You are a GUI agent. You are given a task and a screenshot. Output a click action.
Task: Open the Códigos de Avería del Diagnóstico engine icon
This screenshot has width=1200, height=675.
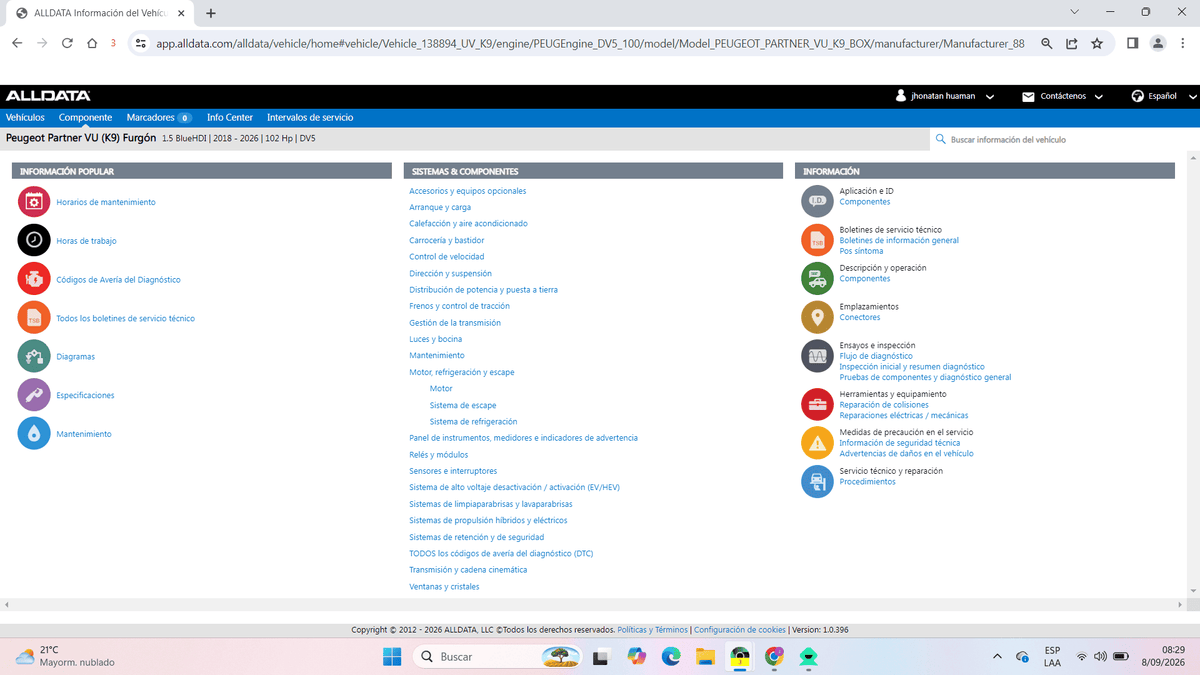(34, 279)
